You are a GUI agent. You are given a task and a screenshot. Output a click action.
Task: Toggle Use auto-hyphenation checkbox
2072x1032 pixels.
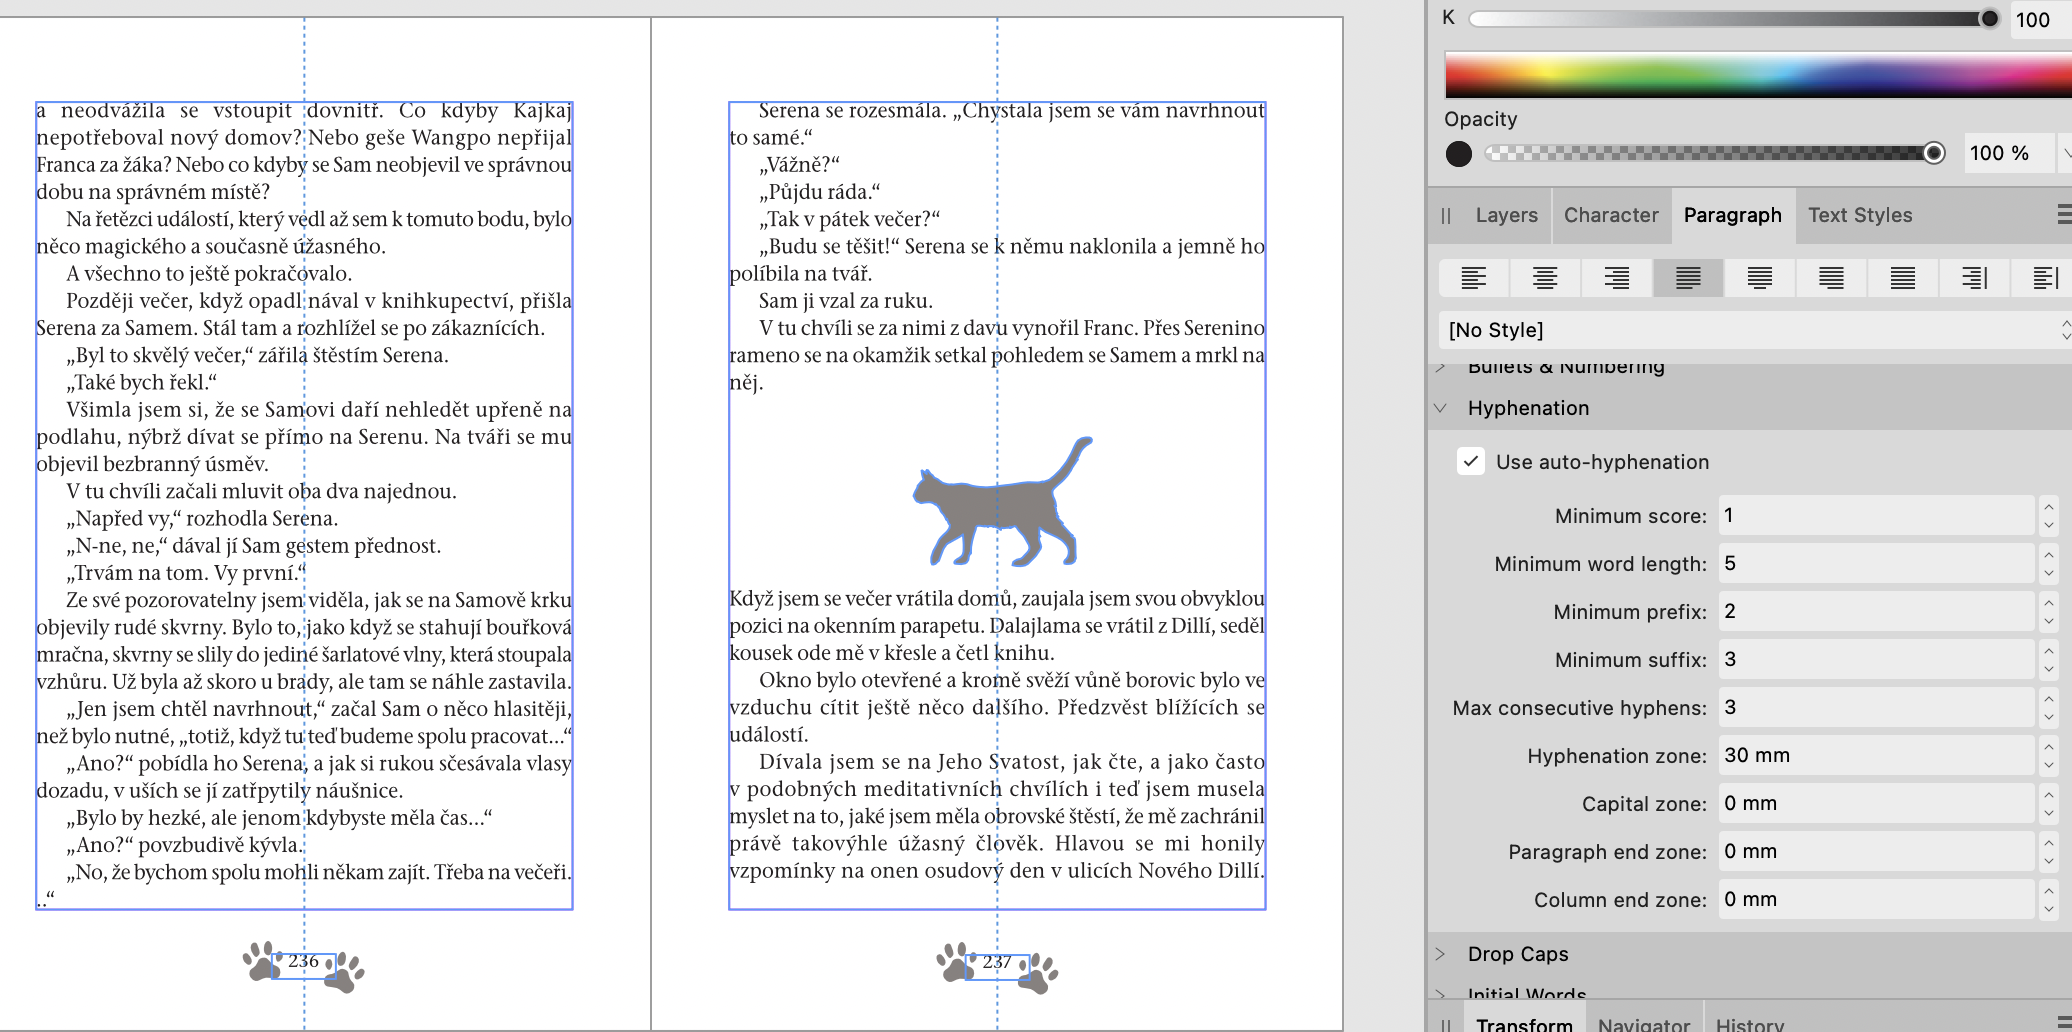[1471, 461]
